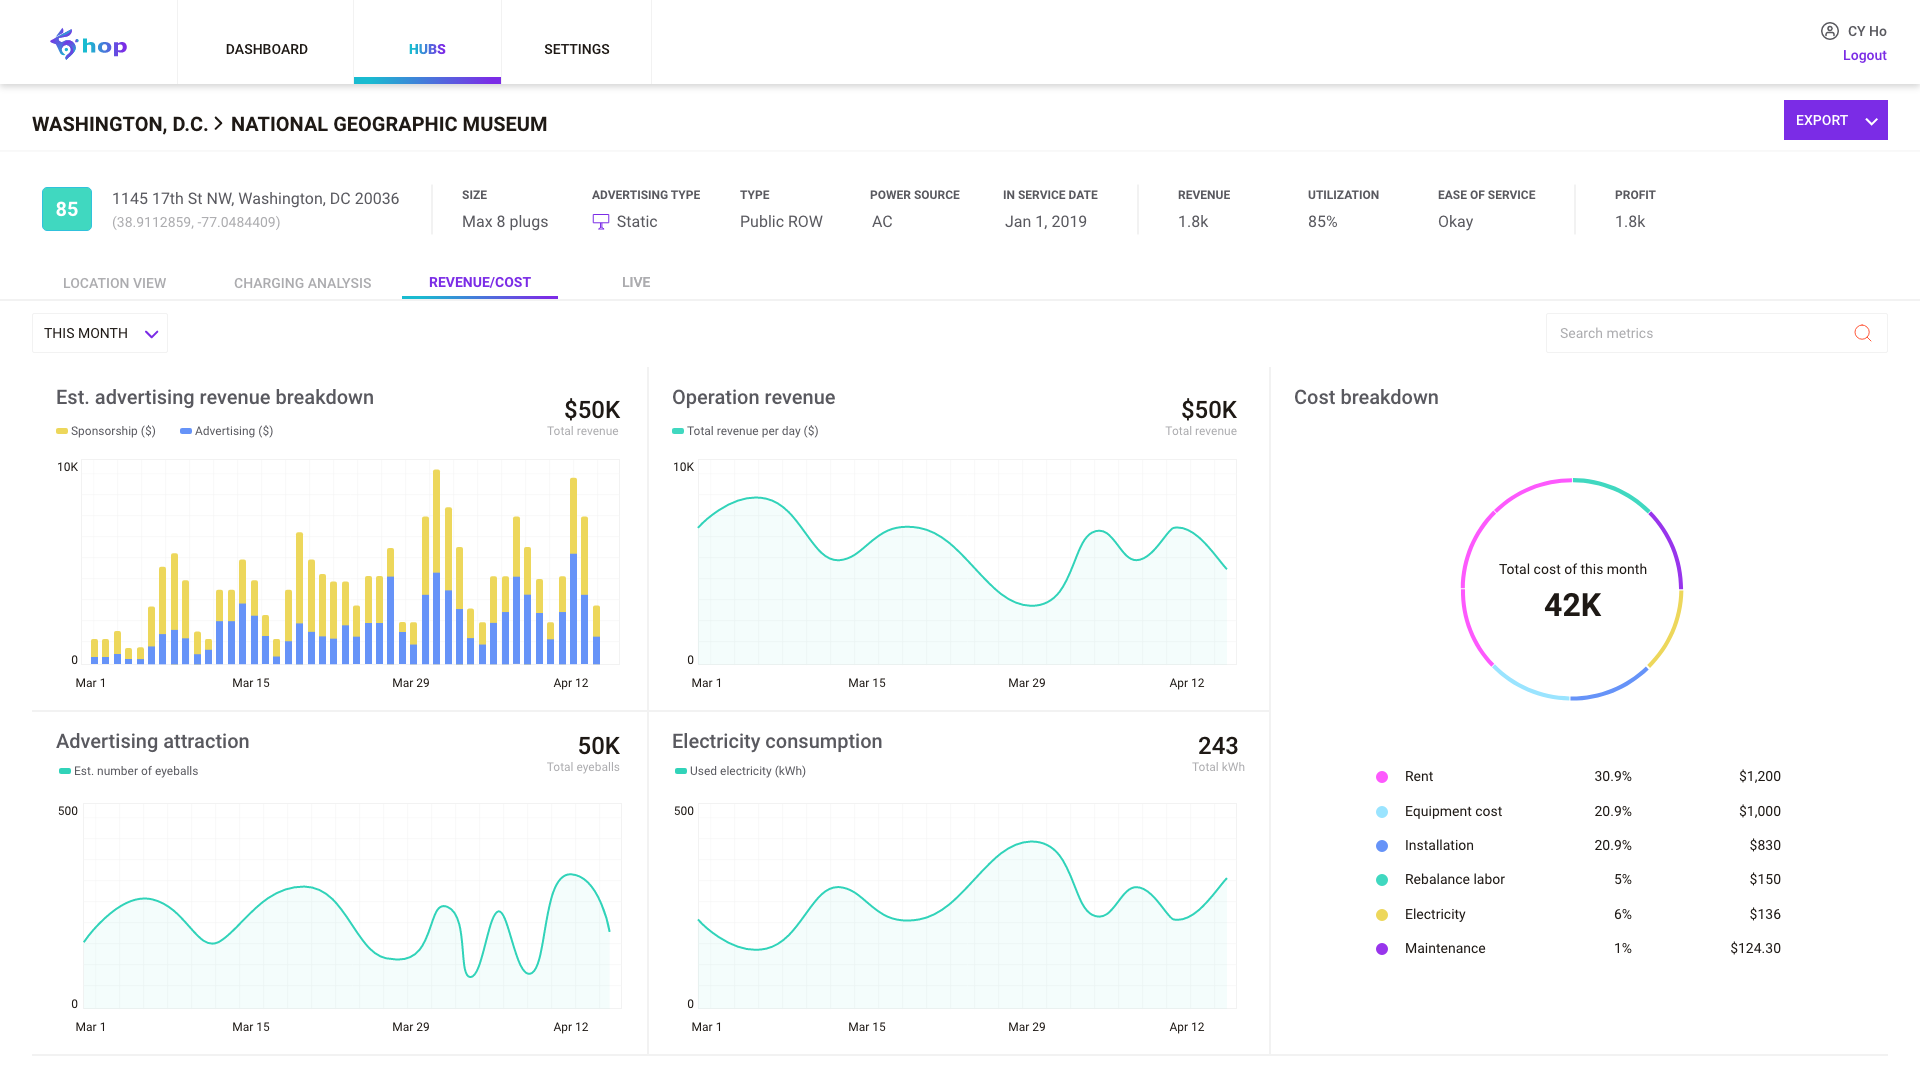Screen dimensions: 1920x1080
Task: Click Rebalance labor teal color dot
Action: click(1382, 880)
